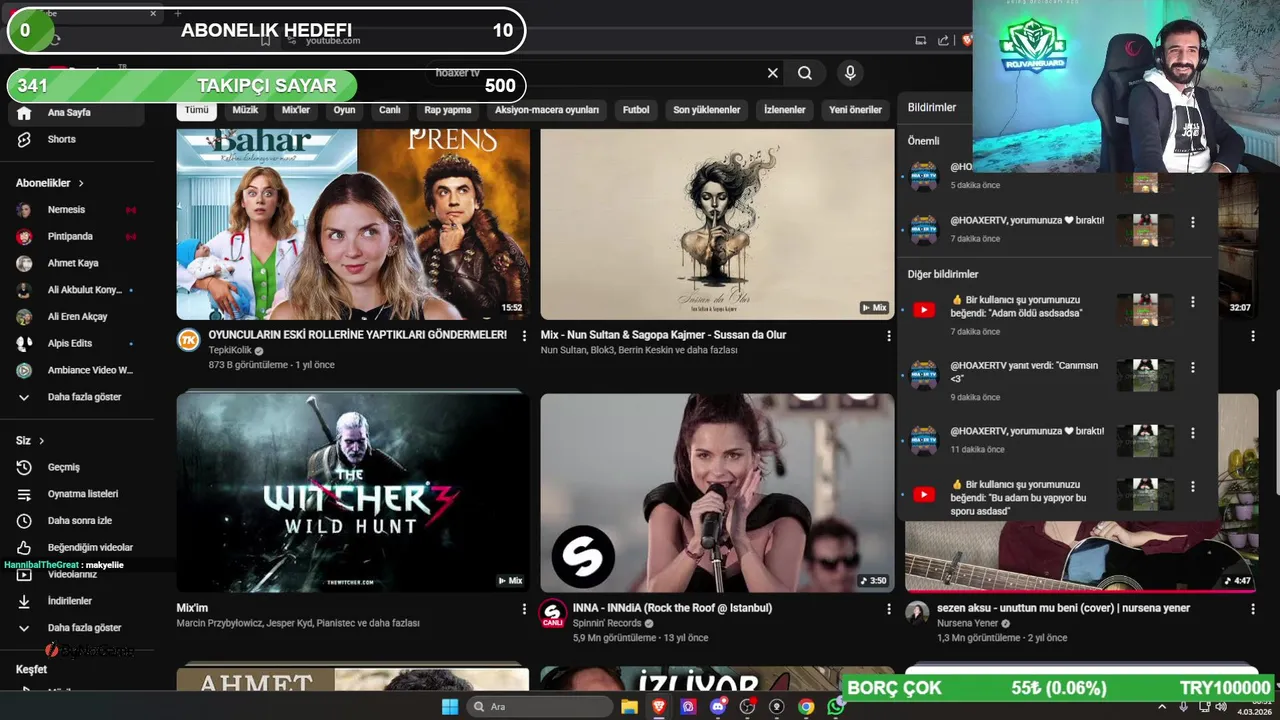
Task: Open options menu for sezen aksu cover video
Action: [1252, 609]
